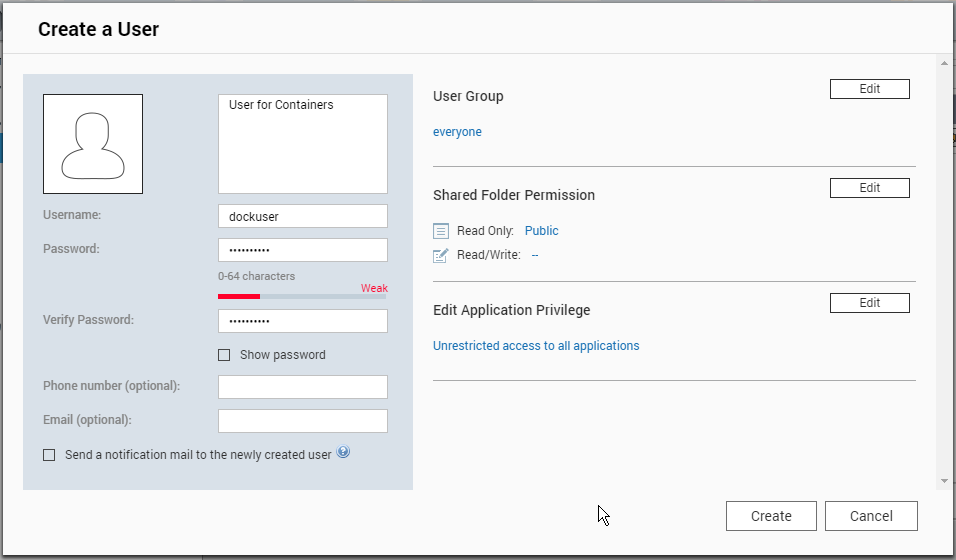Click the user avatar placeholder image
956x560 pixels.
93,144
